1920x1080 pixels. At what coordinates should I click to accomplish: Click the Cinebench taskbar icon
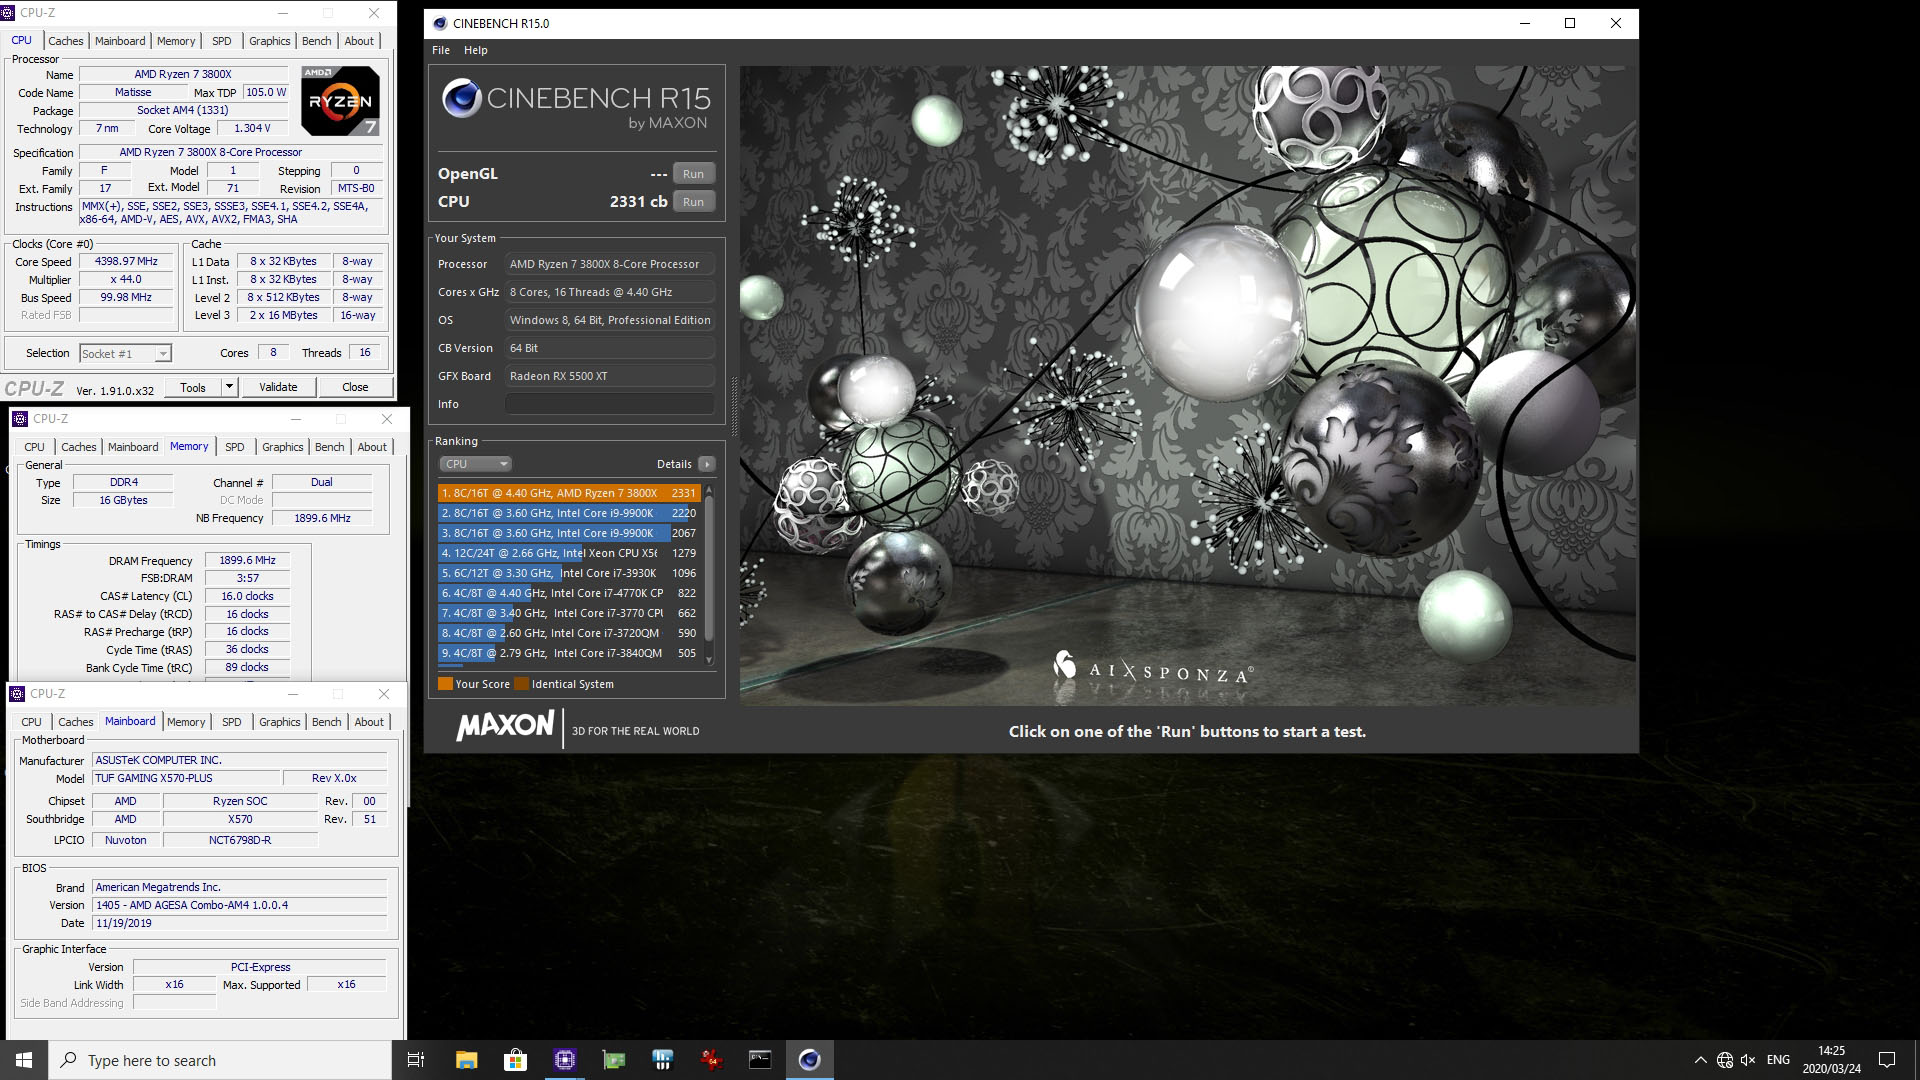(809, 1060)
